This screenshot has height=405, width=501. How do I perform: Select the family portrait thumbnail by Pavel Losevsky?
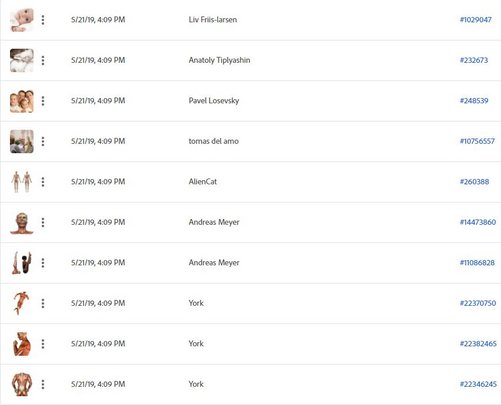[22, 101]
